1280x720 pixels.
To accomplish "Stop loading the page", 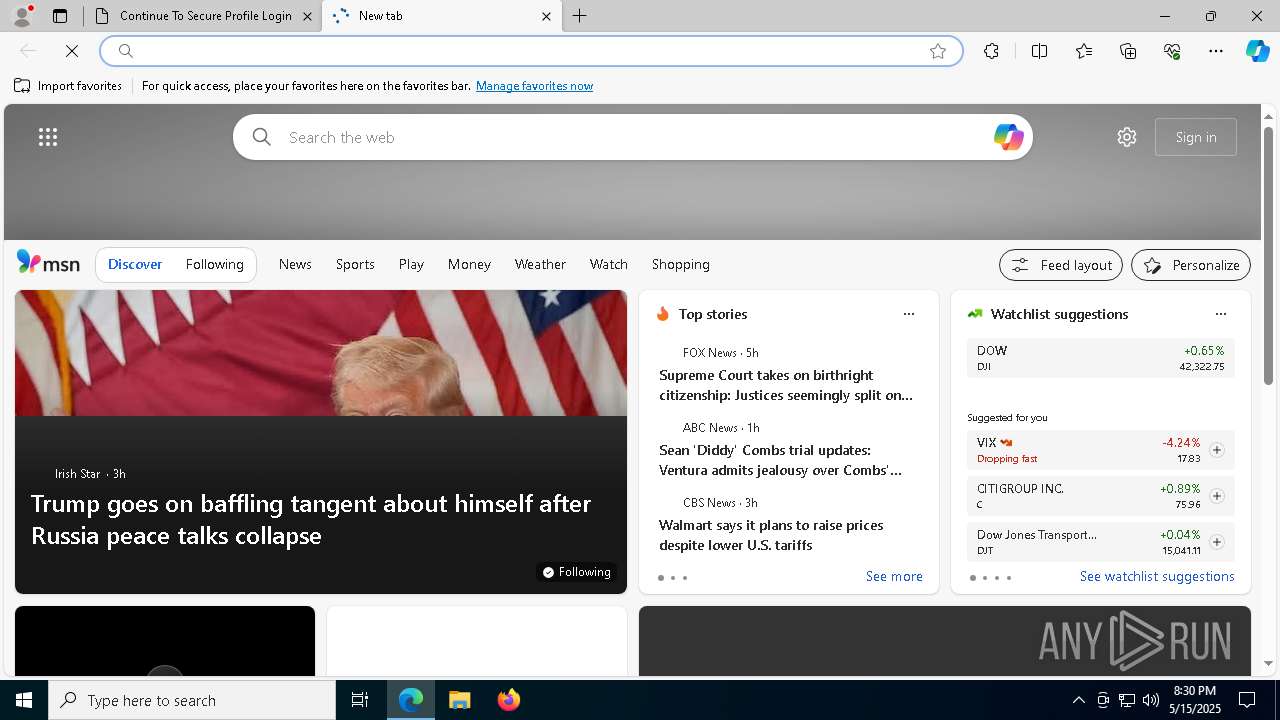I will [72, 51].
